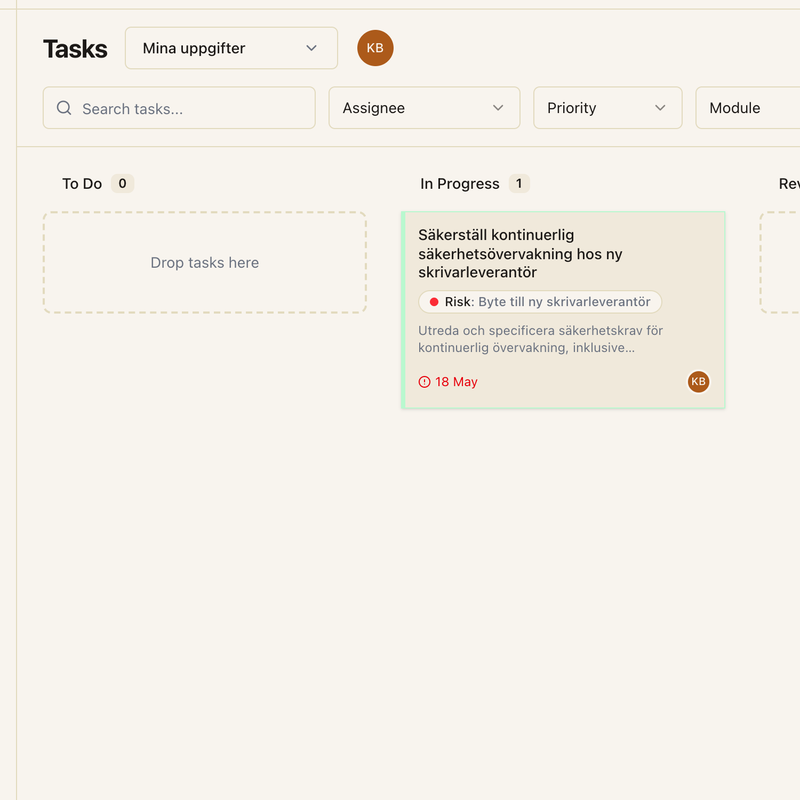Click the Drop tasks here area in To Do
The width and height of the screenshot is (800, 800).
pyautogui.click(x=205, y=262)
